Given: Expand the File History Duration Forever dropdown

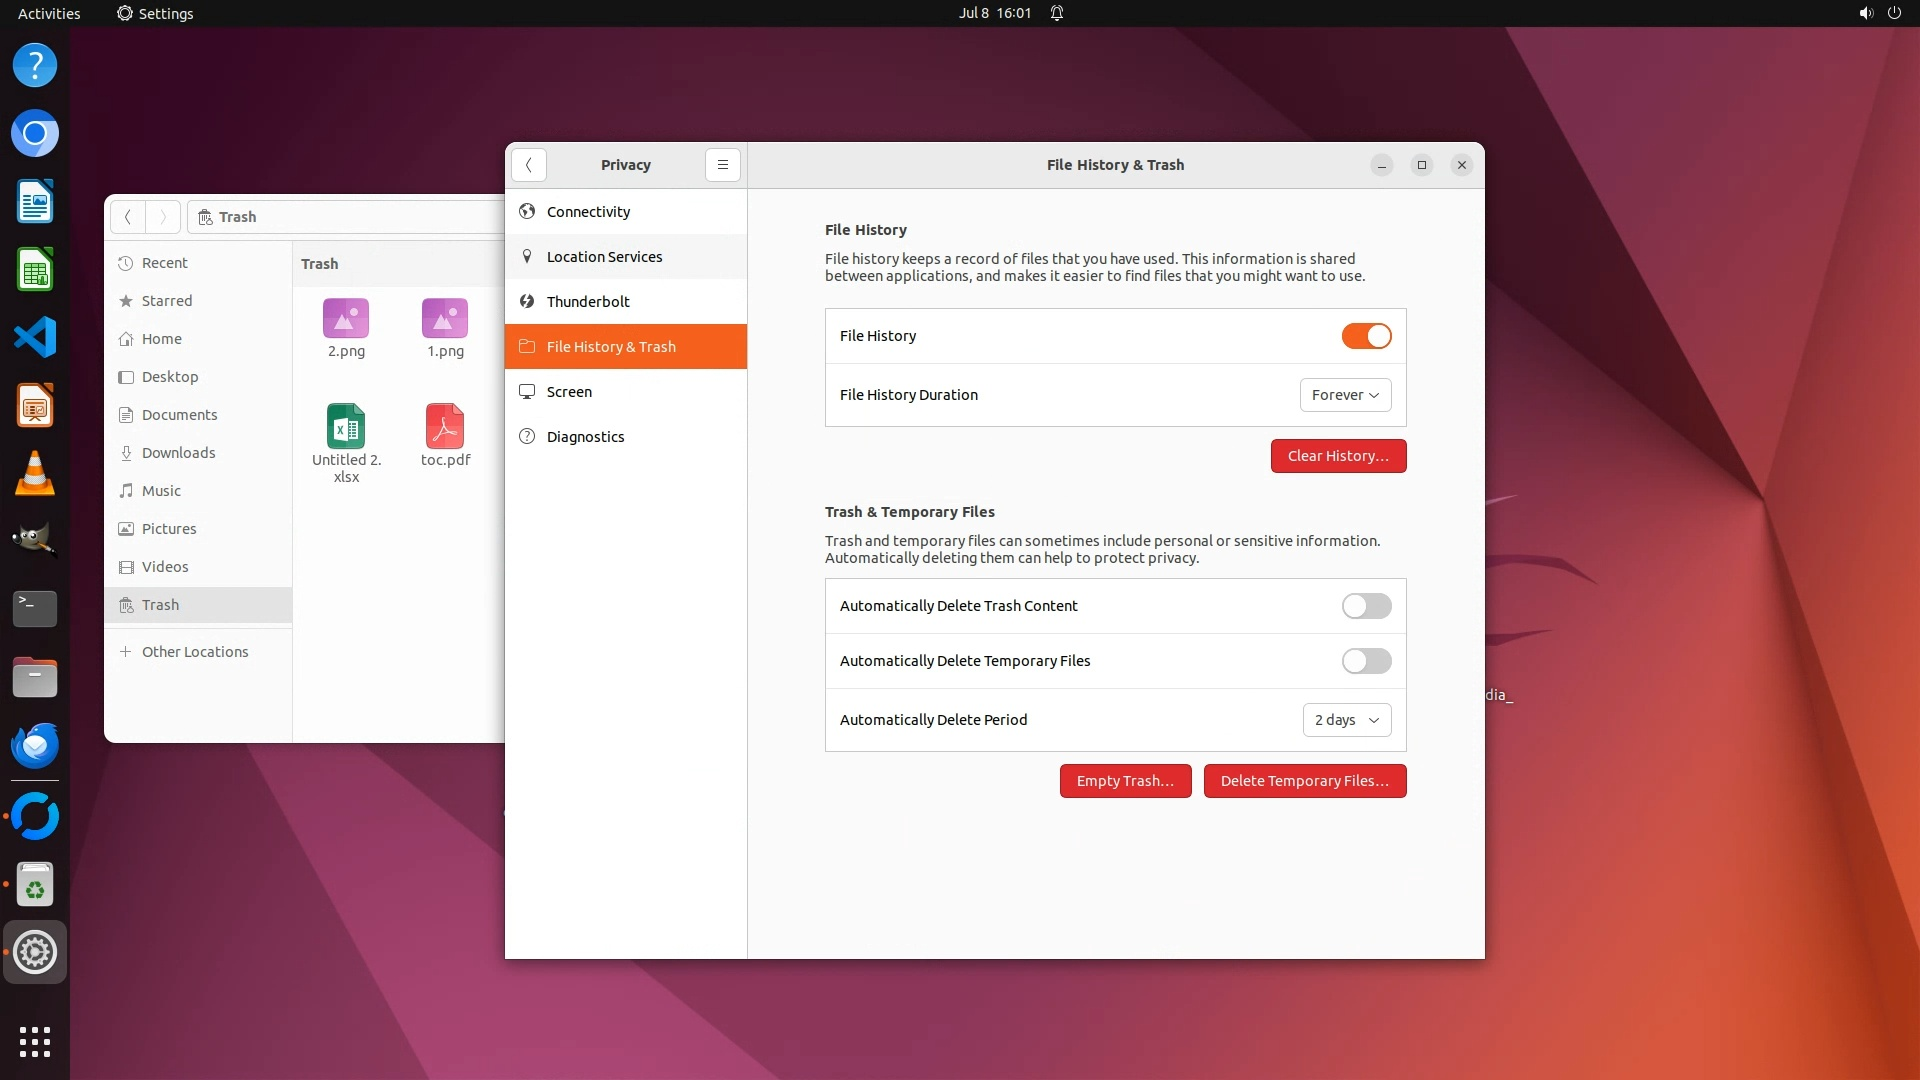Looking at the screenshot, I should (x=1345, y=395).
